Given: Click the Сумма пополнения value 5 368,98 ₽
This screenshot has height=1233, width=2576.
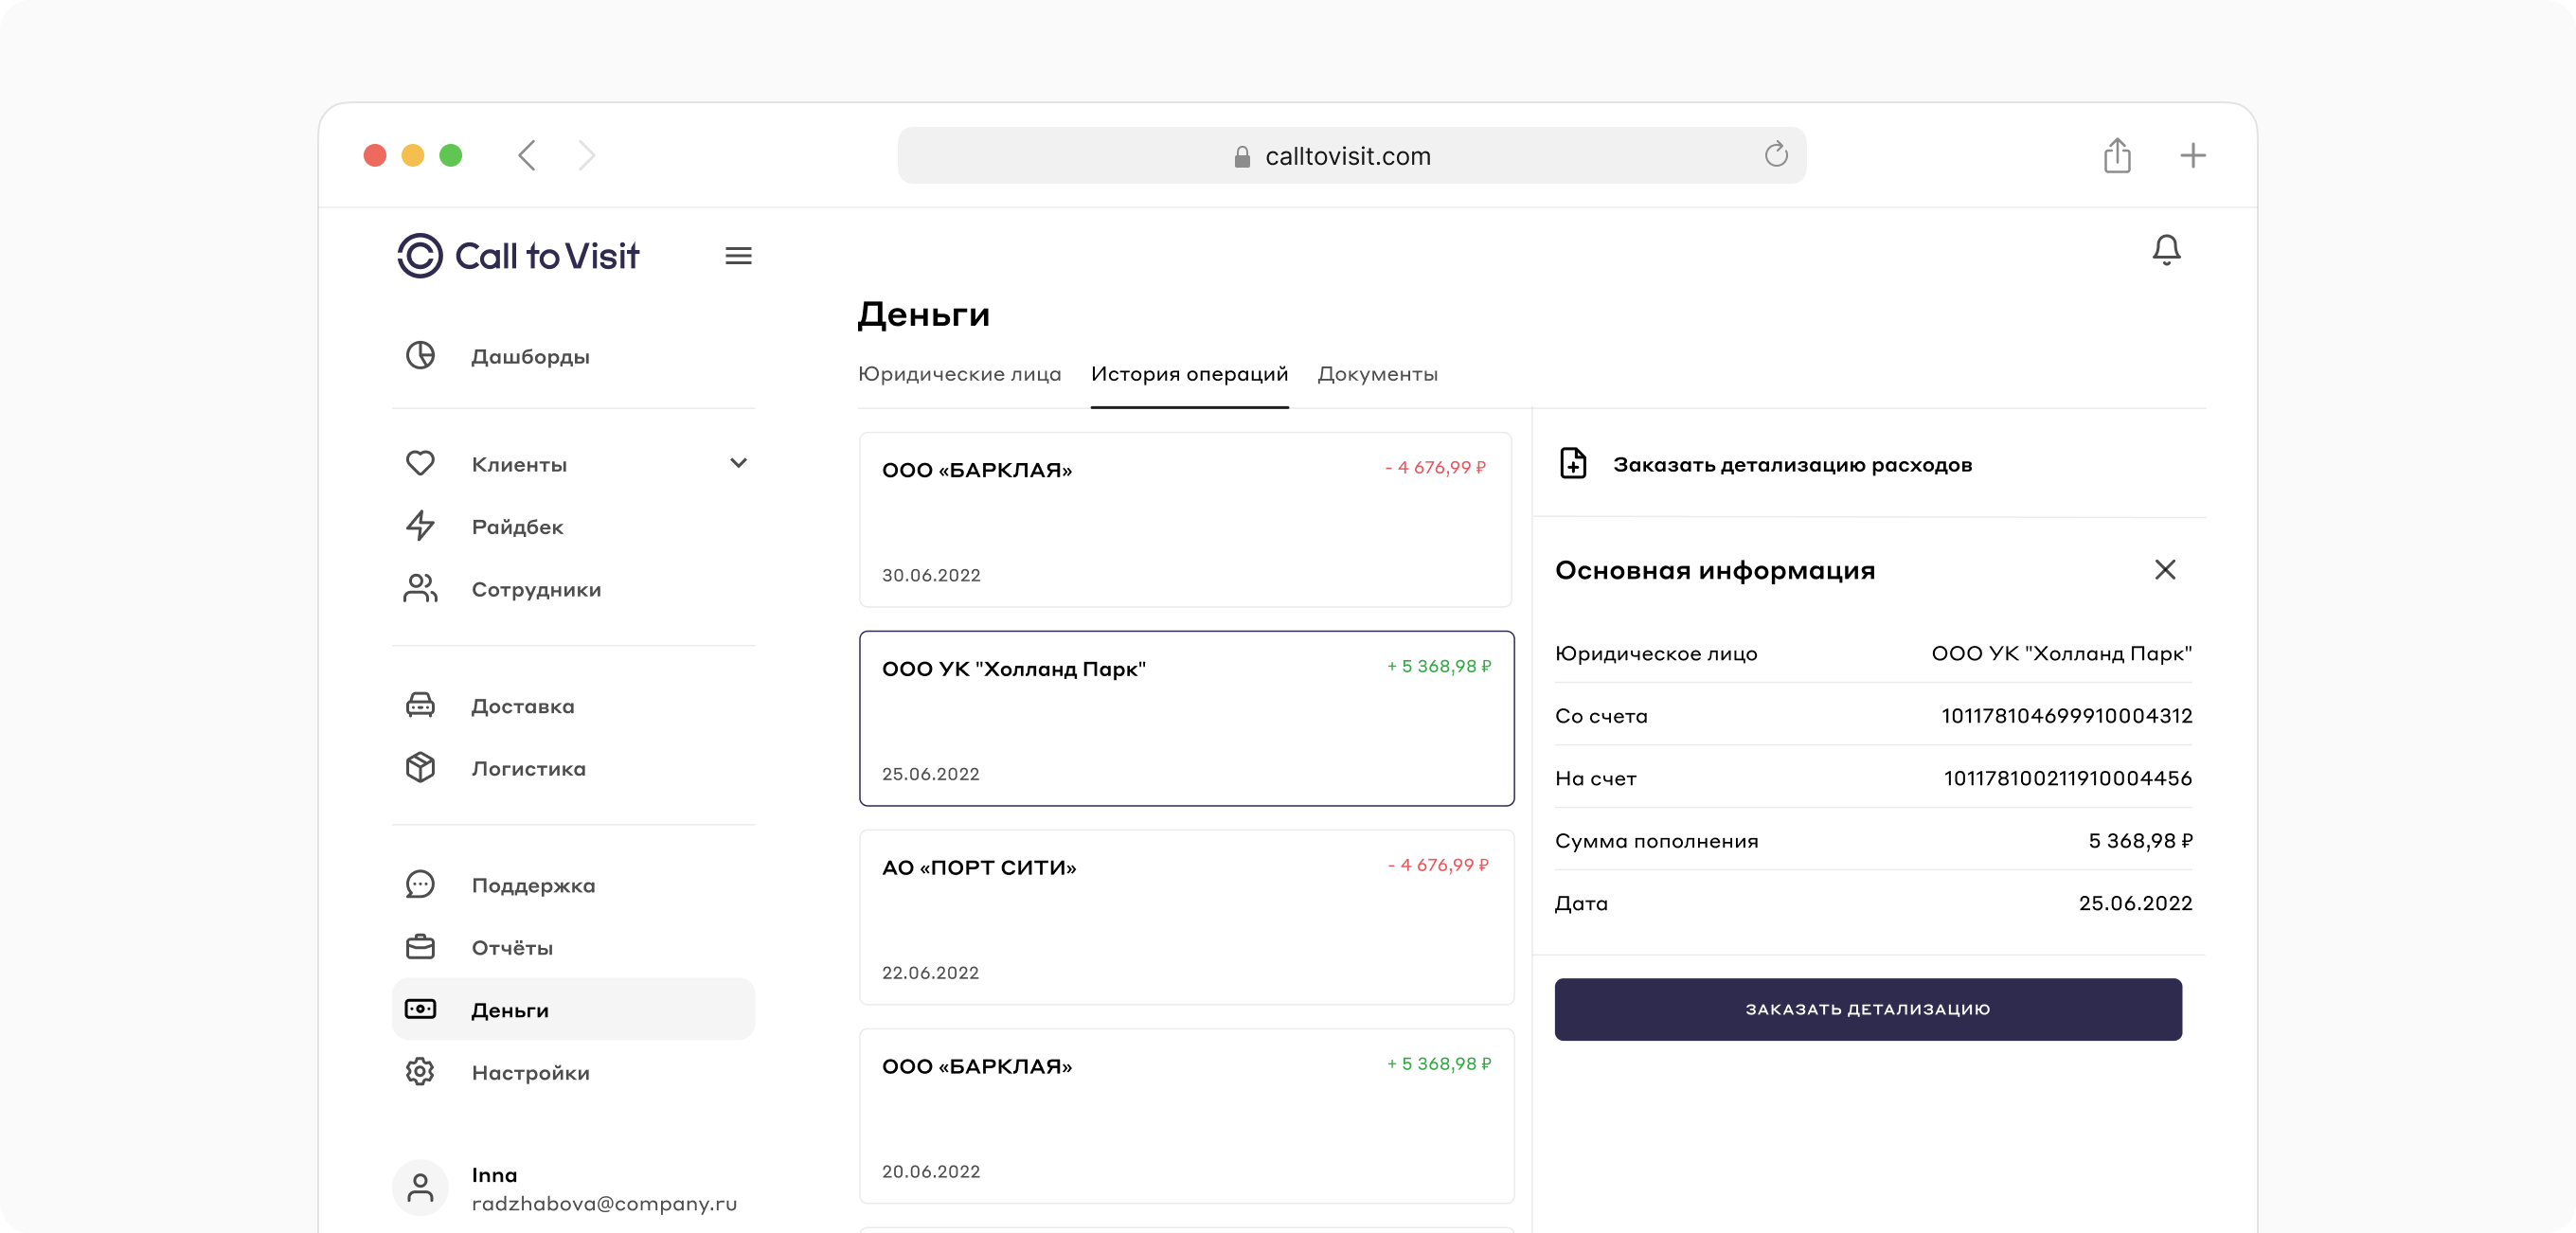Looking at the screenshot, I should tap(2140, 841).
